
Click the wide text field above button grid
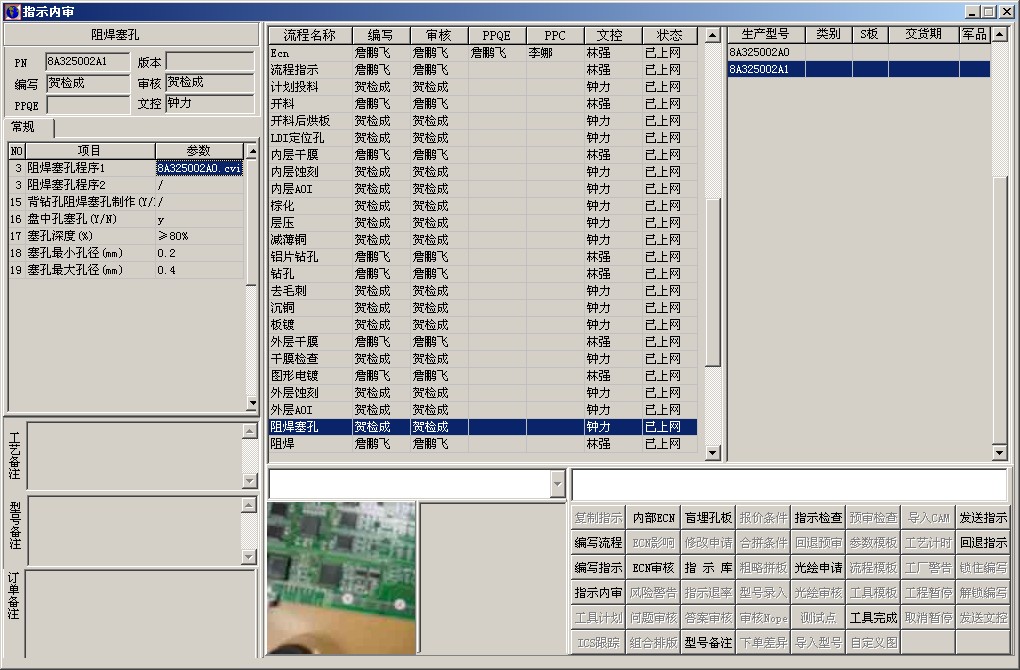(790, 484)
